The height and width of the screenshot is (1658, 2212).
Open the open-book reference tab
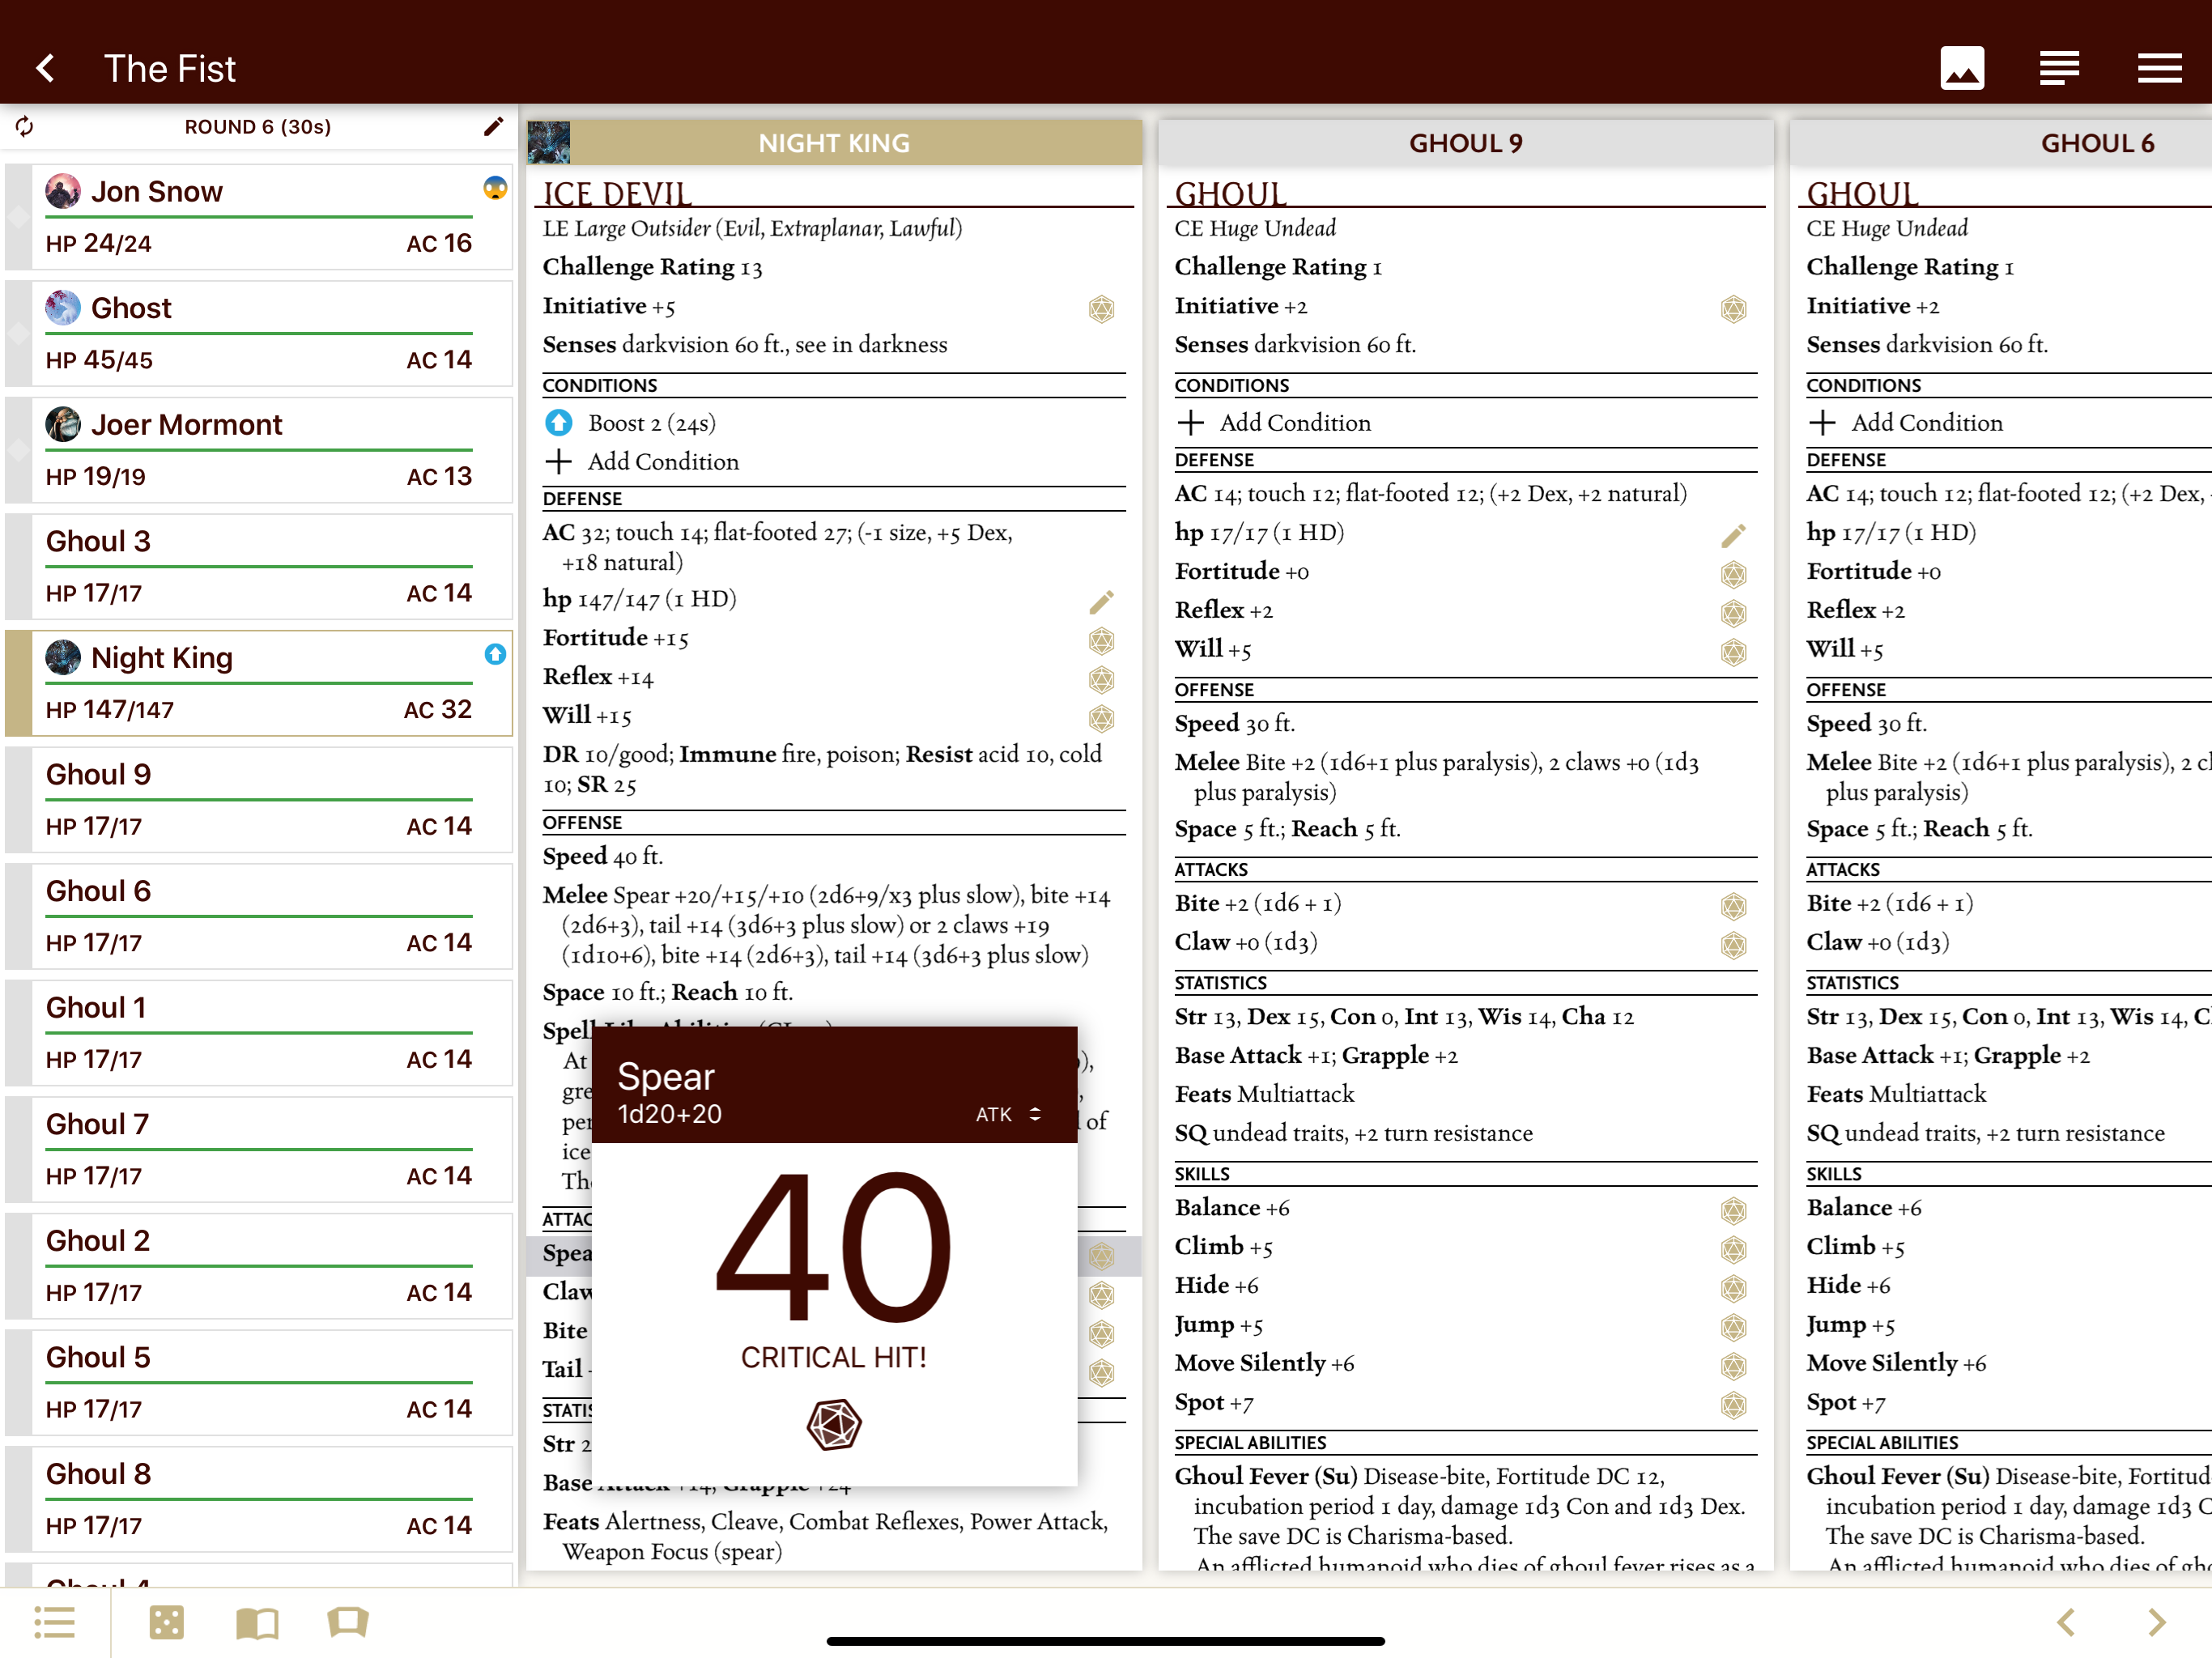(x=257, y=1622)
